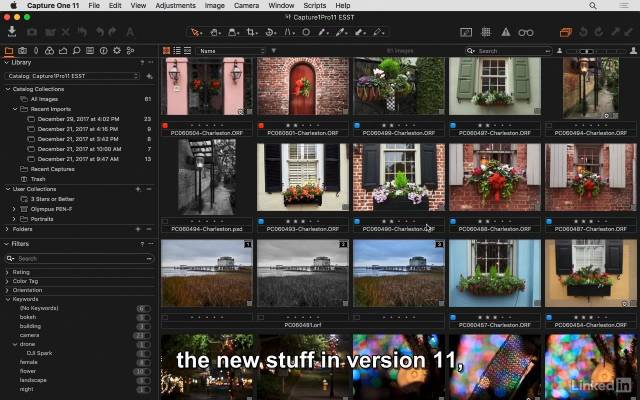Click the grid overlay icon in the toolbar
The height and width of the screenshot is (400, 640).
click(486, 32)
